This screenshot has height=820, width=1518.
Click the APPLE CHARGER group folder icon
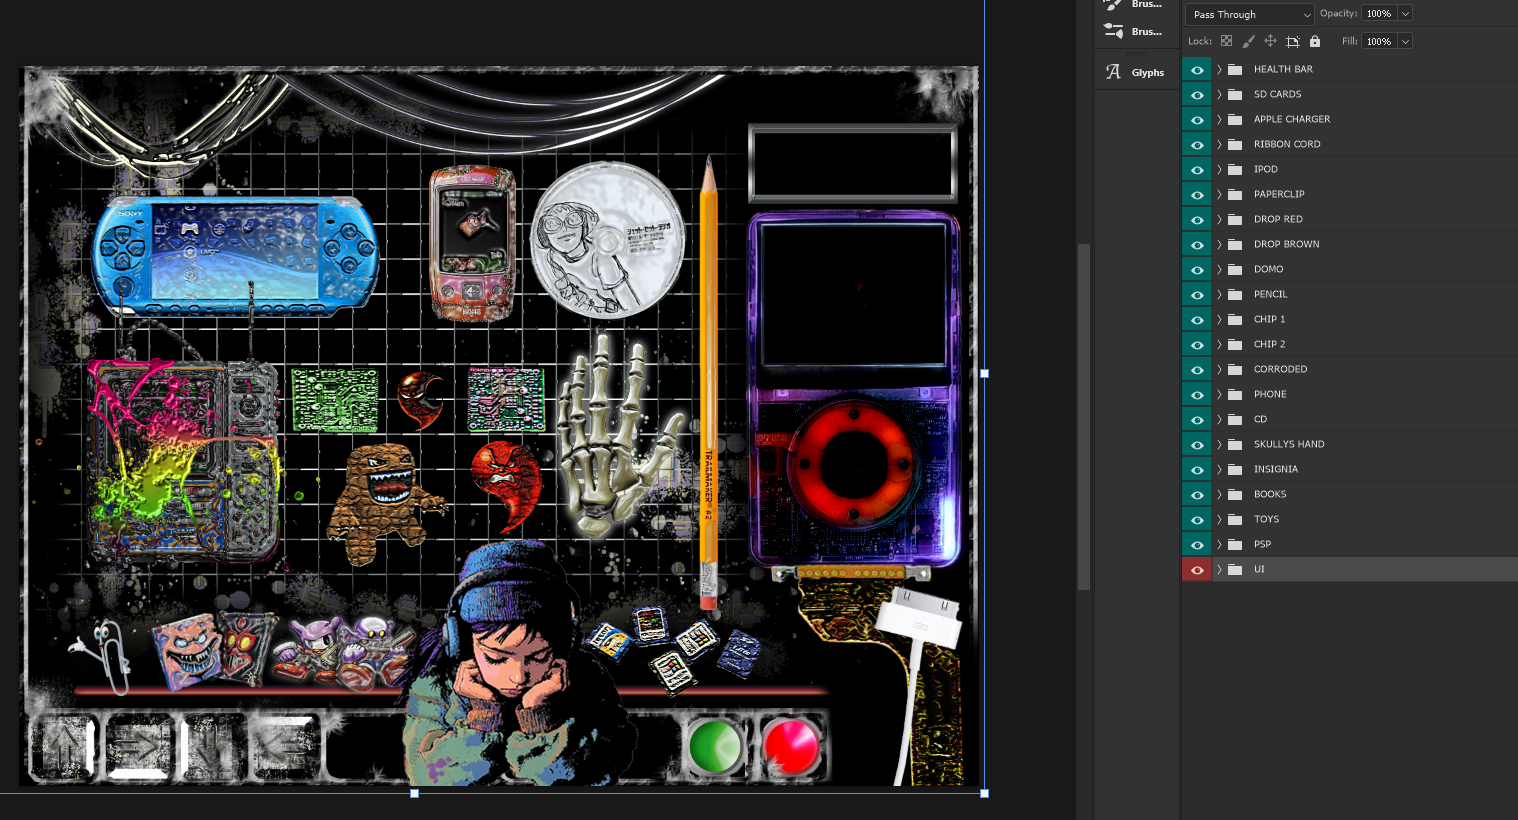click(x=1235, y=119)
